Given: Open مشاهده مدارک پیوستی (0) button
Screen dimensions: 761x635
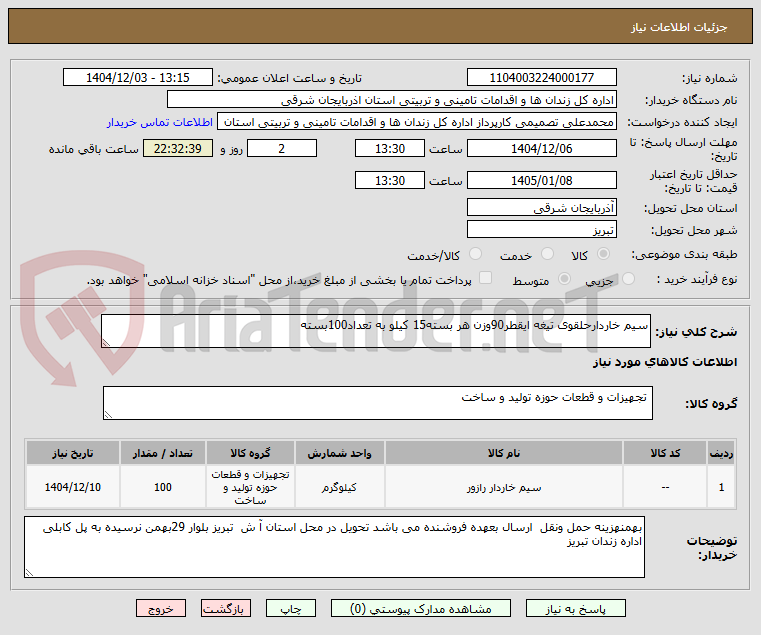Looking at the screenshot, I should (x=420, y=608).
